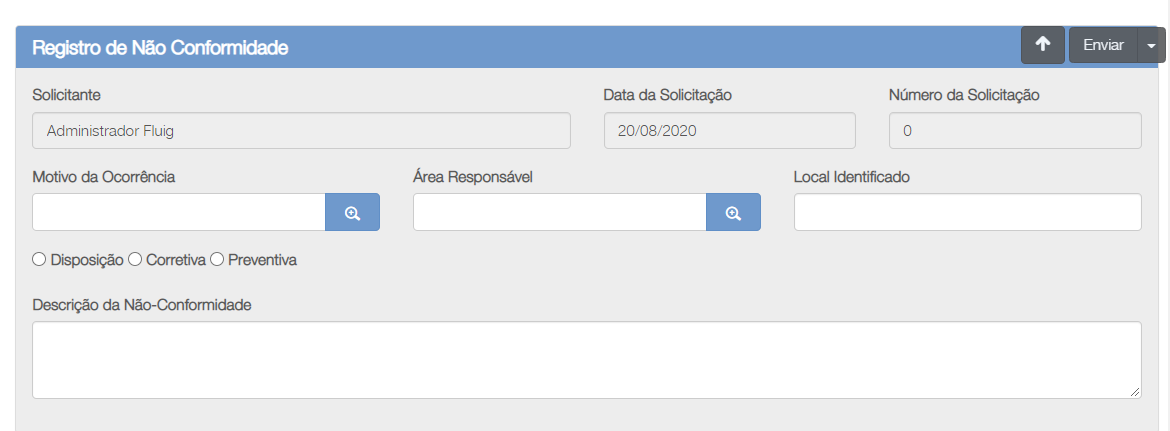Click the Data da Solicitação date field

click(730, 130)
